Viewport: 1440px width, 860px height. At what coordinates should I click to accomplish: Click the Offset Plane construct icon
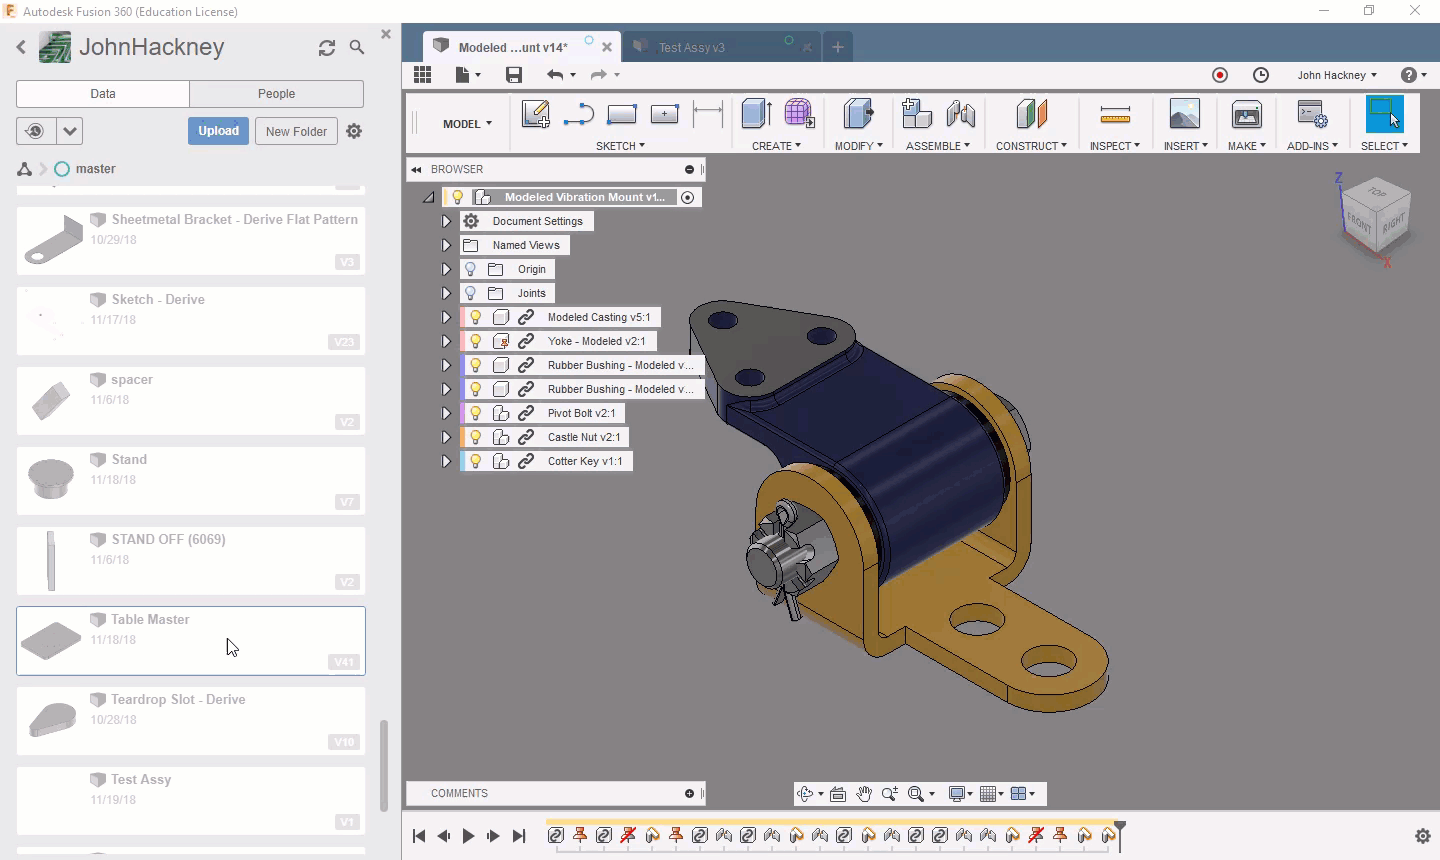click(x=1031, y=114)
